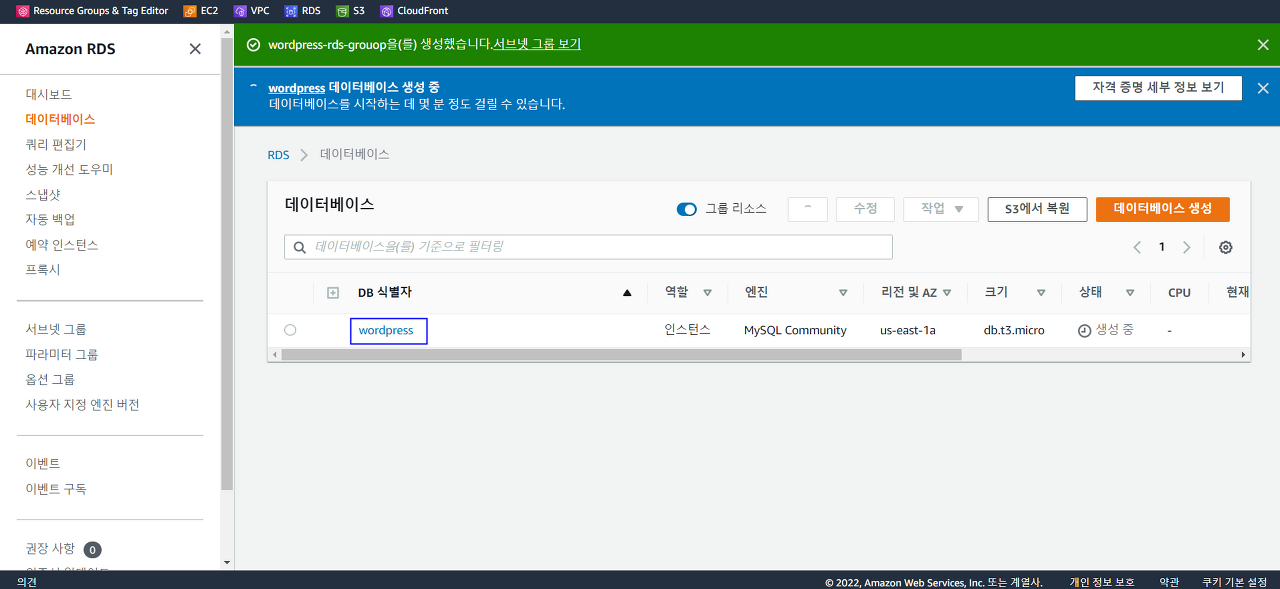The width and height of the screenshot is (1280, 589).
Task: Click us-east-1a region cell
Action: coord(908,330)
